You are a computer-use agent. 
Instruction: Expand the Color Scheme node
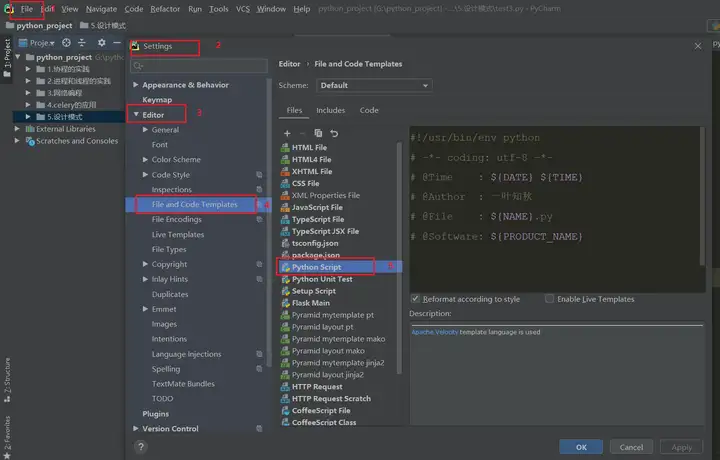pyautogui.click(x=145, y=160)
